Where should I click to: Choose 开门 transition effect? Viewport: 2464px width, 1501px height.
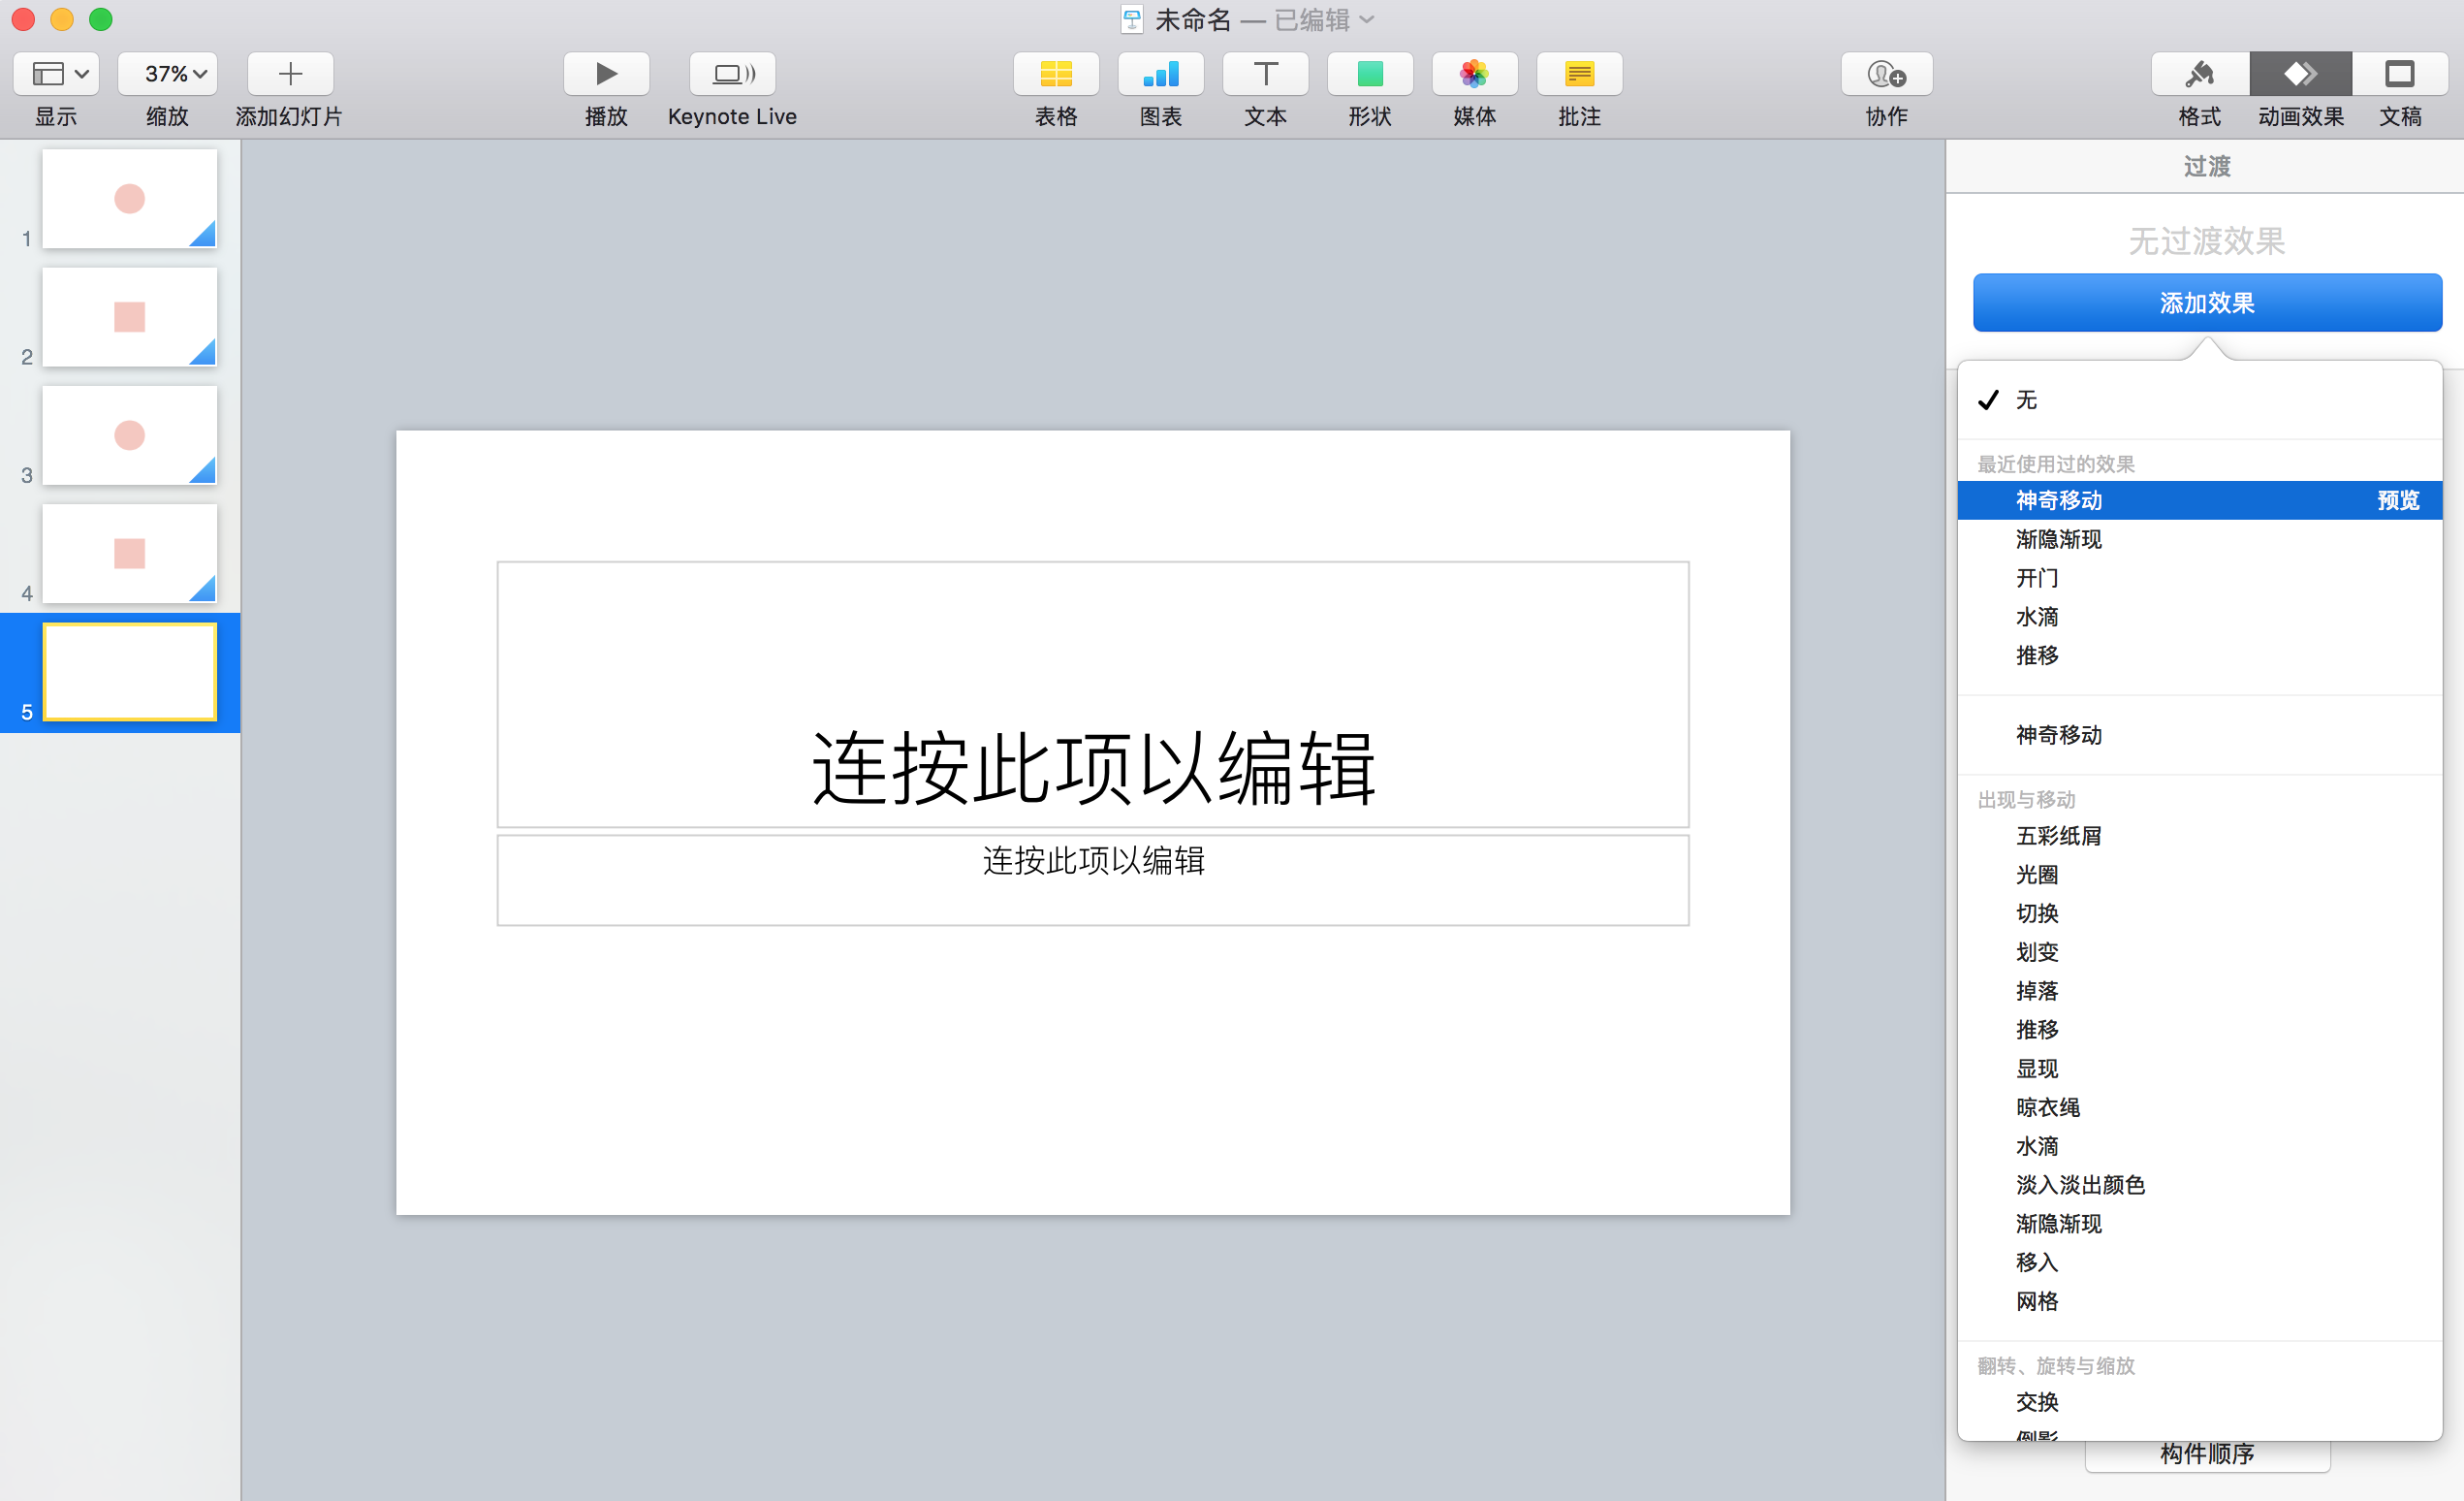click(x=2200, y=578)
